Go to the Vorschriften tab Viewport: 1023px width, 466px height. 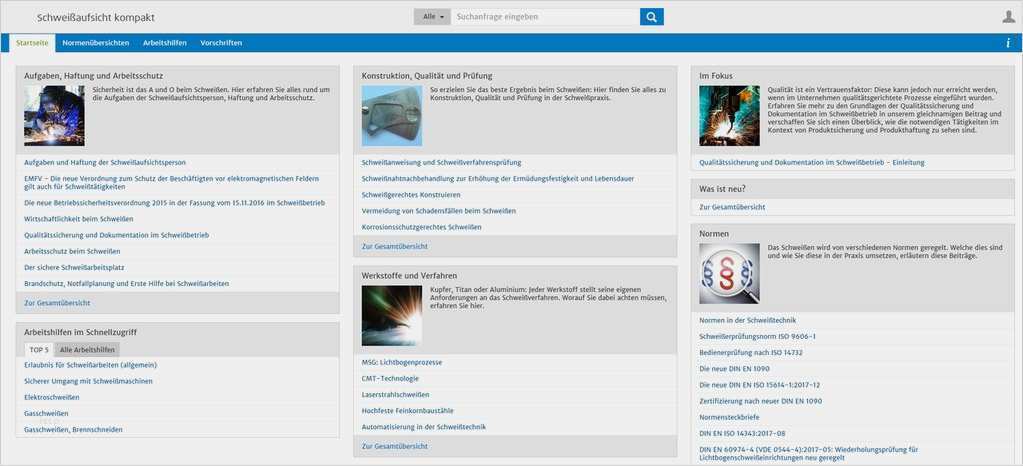tap(221, 43)
